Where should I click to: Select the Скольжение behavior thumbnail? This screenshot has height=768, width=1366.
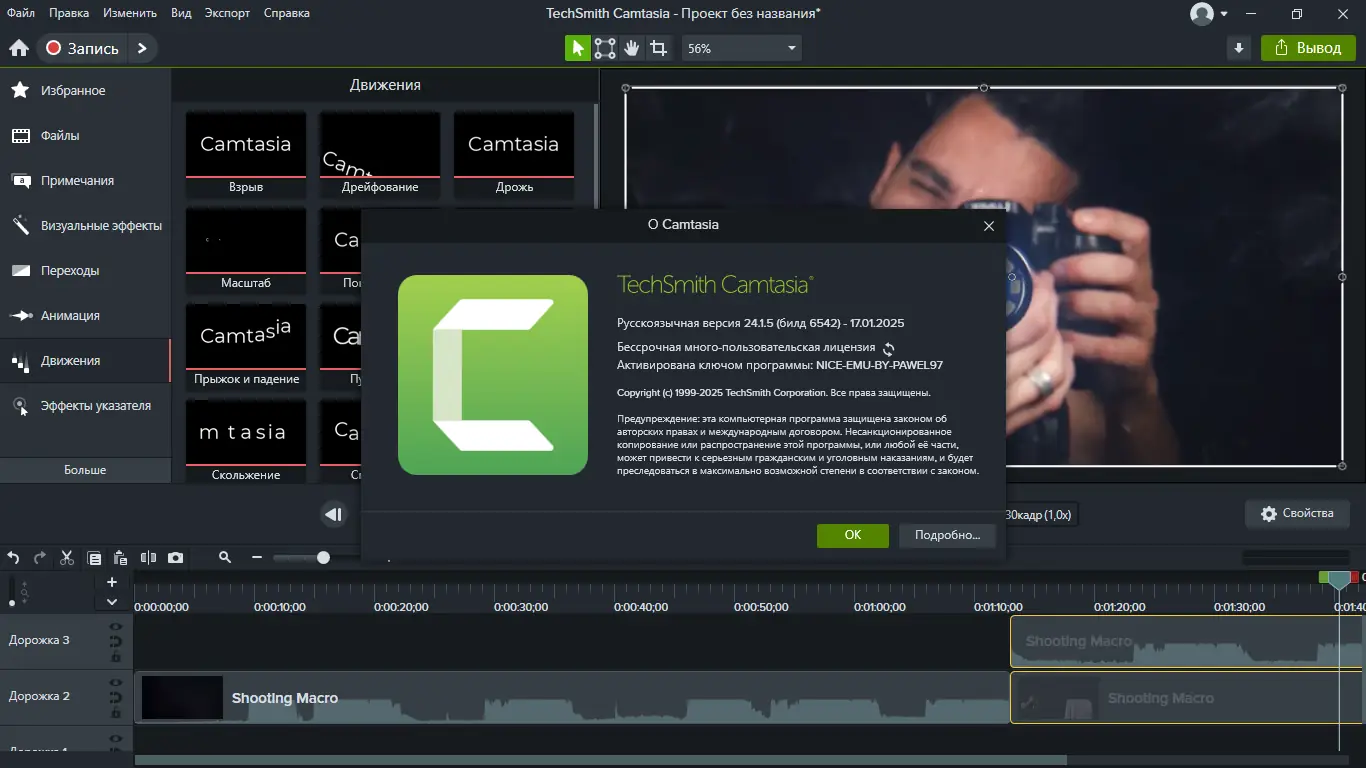[x=246, y=442]
